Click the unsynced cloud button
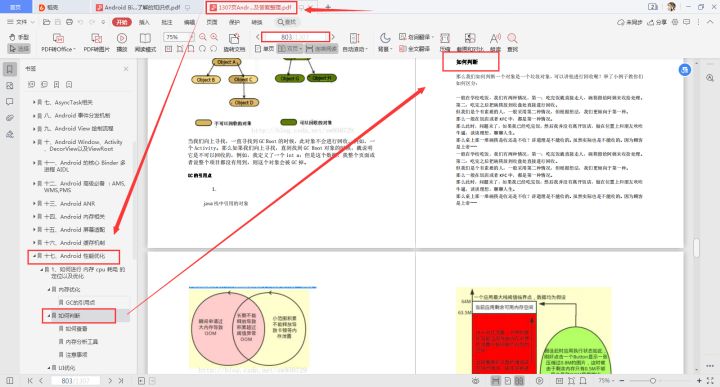 click(630, 22)
